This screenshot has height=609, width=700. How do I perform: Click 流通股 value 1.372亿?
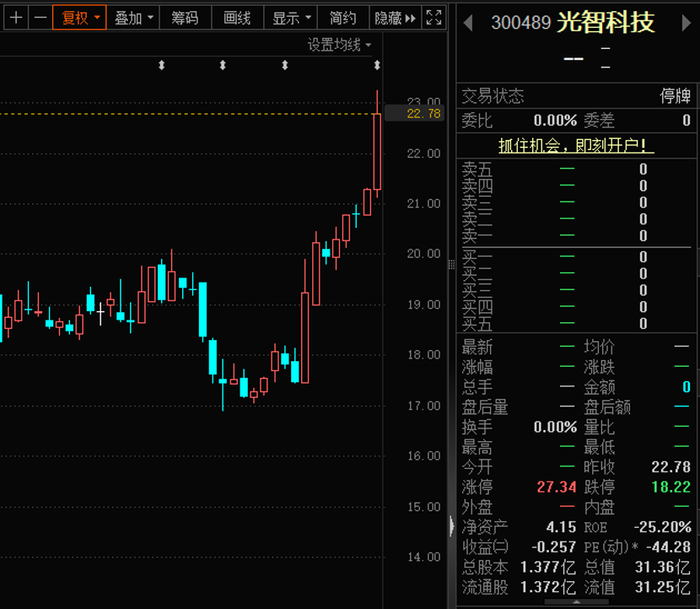tap(548, 587)
